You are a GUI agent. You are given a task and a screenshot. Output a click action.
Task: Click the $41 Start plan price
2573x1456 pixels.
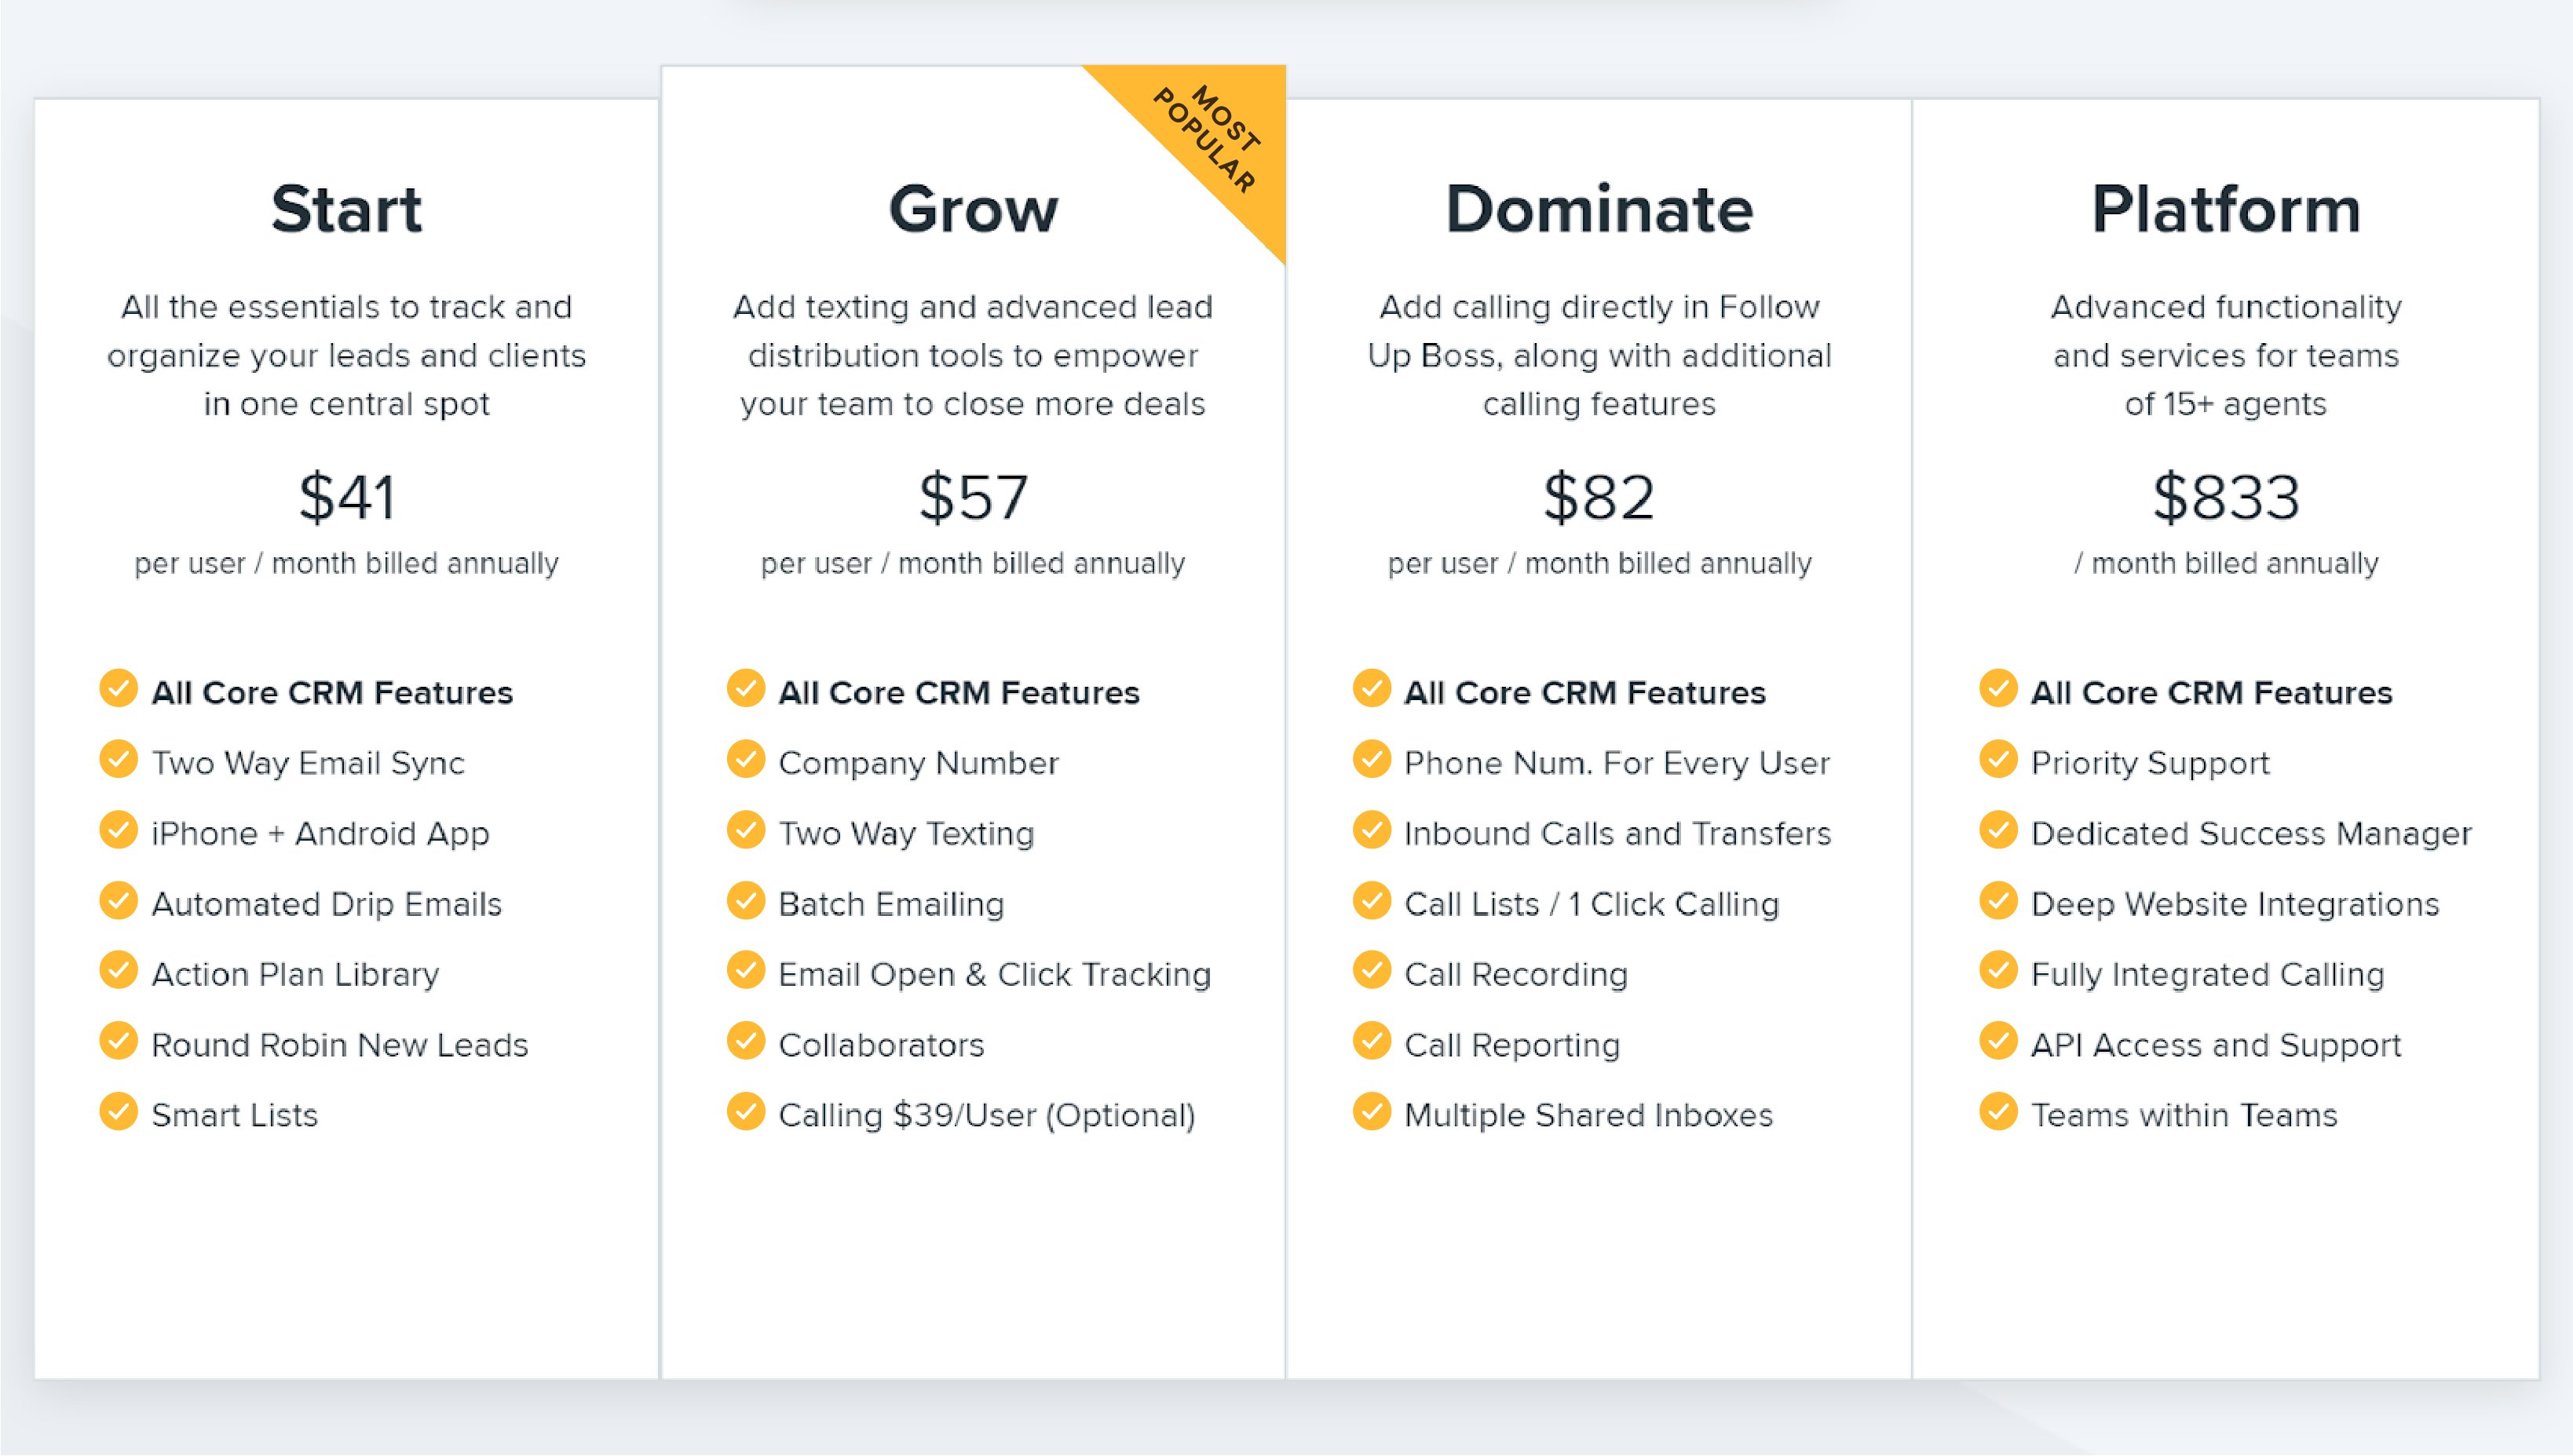coord(347,497)
